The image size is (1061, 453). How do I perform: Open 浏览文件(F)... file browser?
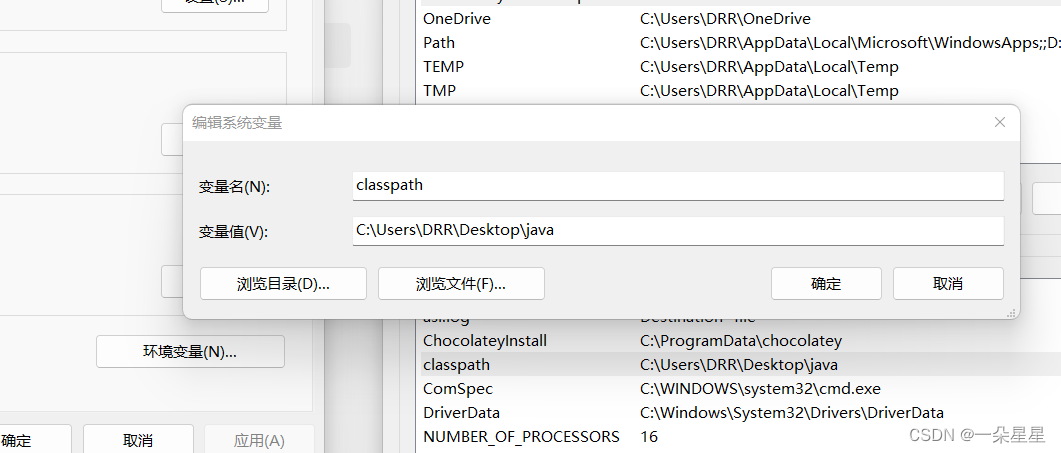(461, 284)
